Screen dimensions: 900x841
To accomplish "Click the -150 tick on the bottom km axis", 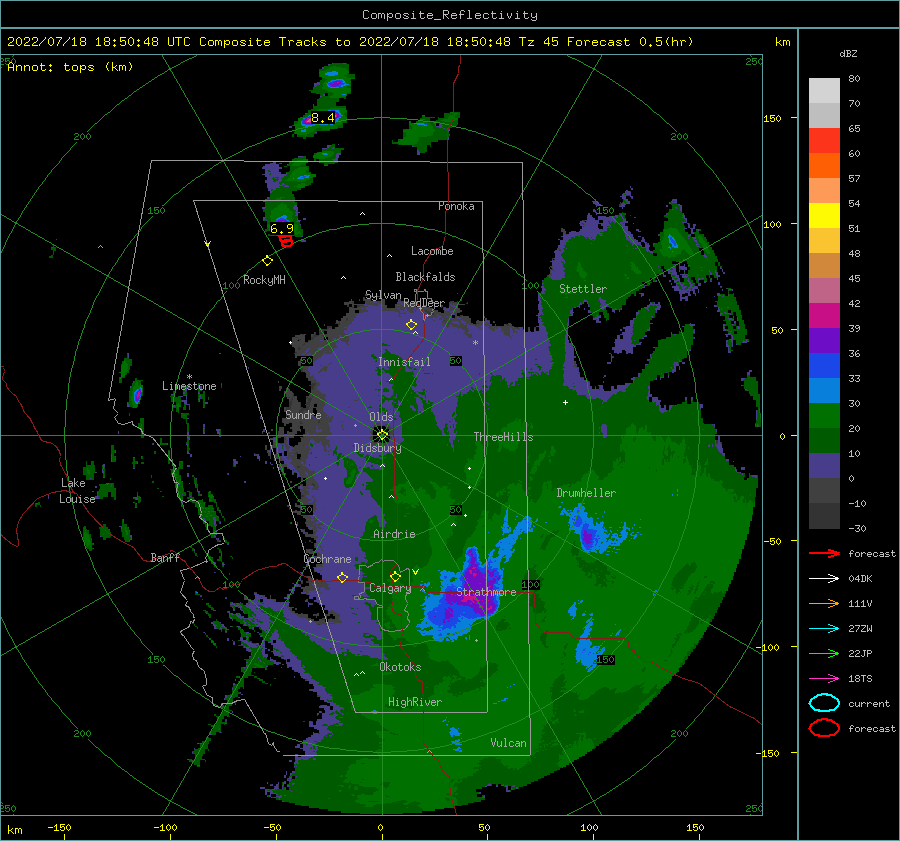I will pyautogui.click(x=59, y=827).
